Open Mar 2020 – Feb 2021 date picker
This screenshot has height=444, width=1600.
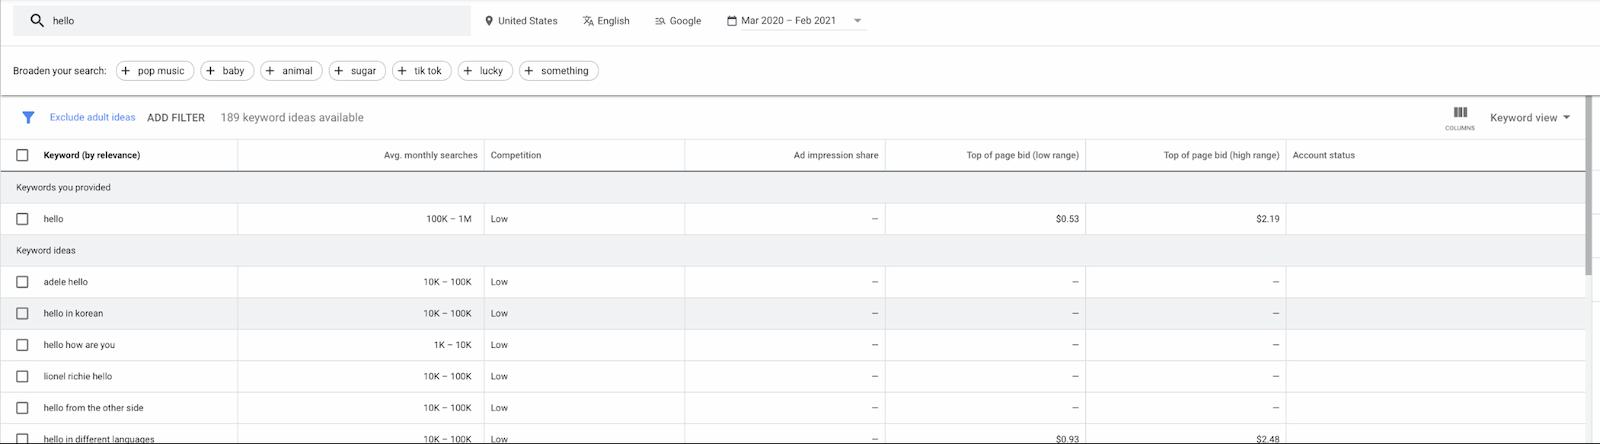795,21
